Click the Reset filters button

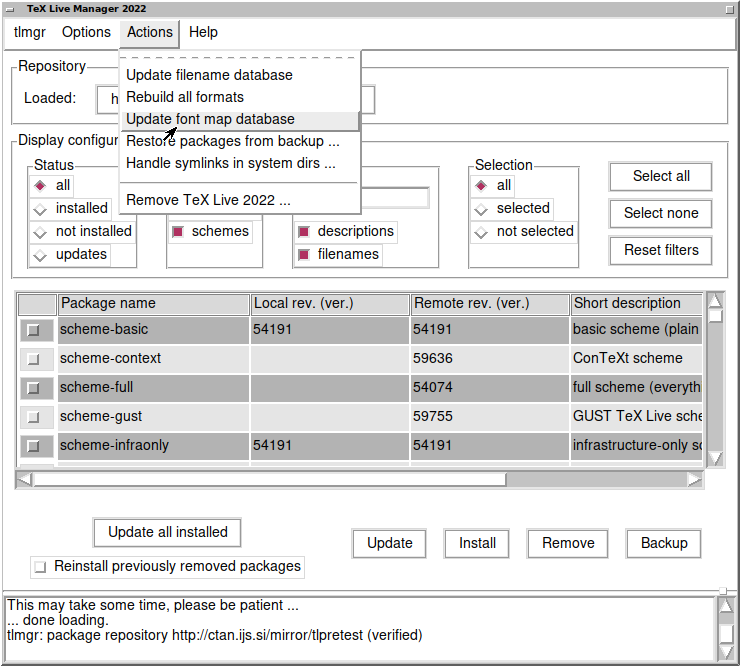click(661, 250)
